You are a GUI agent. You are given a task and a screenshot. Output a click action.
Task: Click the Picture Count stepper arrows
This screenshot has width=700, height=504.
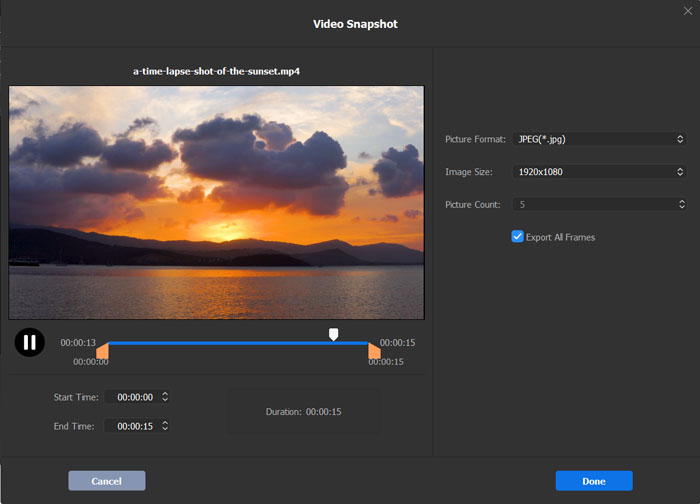point(682,204)
